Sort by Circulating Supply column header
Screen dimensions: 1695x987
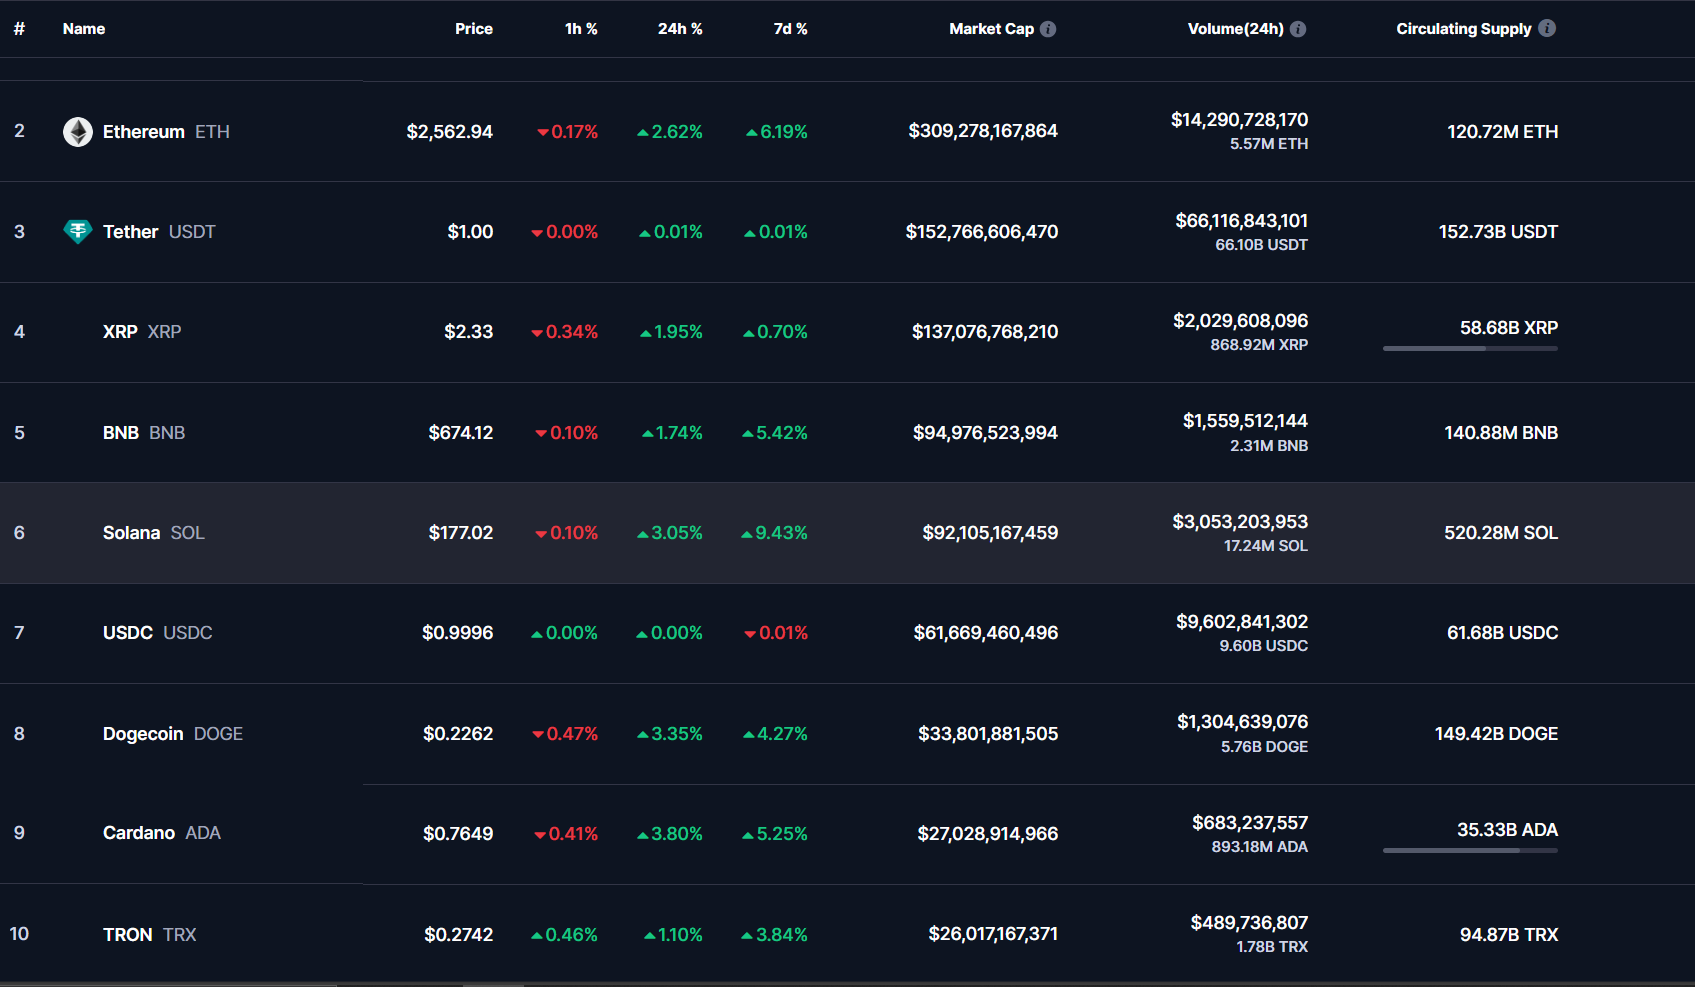coord(1464,29)
